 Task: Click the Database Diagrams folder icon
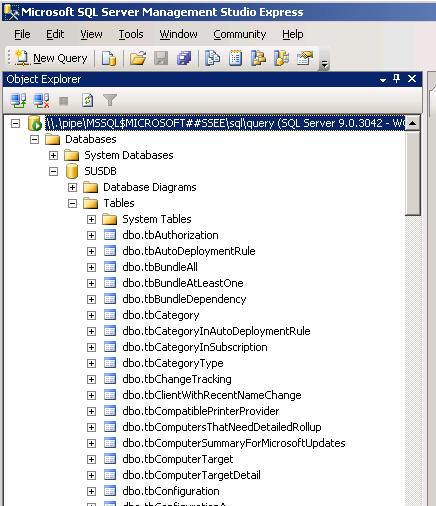pos(90,187)
